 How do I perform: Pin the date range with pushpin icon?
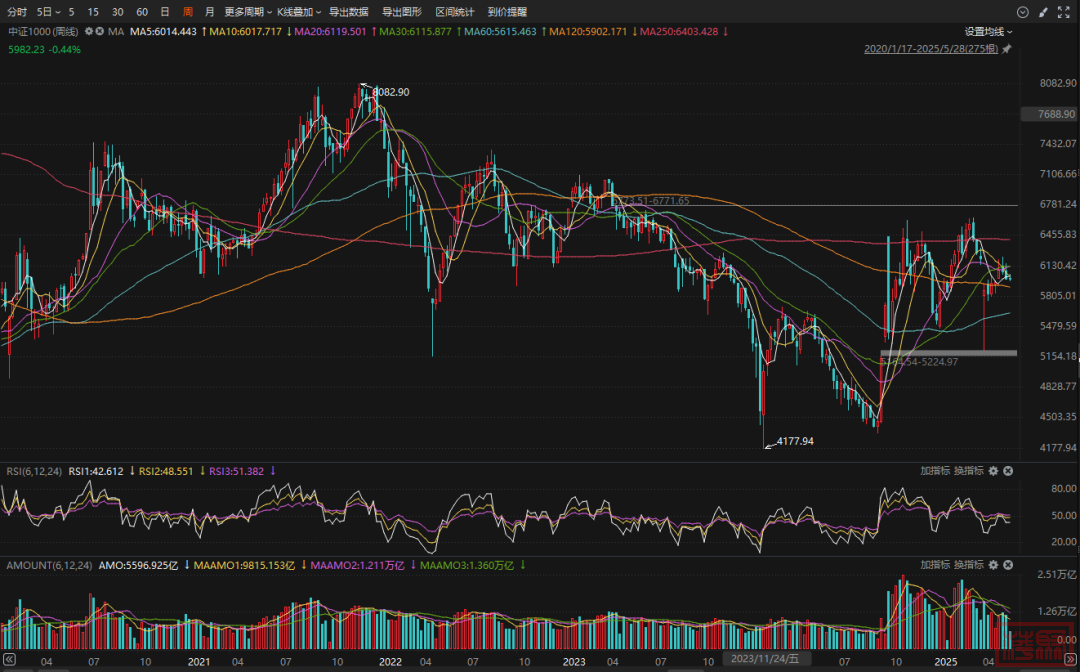(1007, 49)
